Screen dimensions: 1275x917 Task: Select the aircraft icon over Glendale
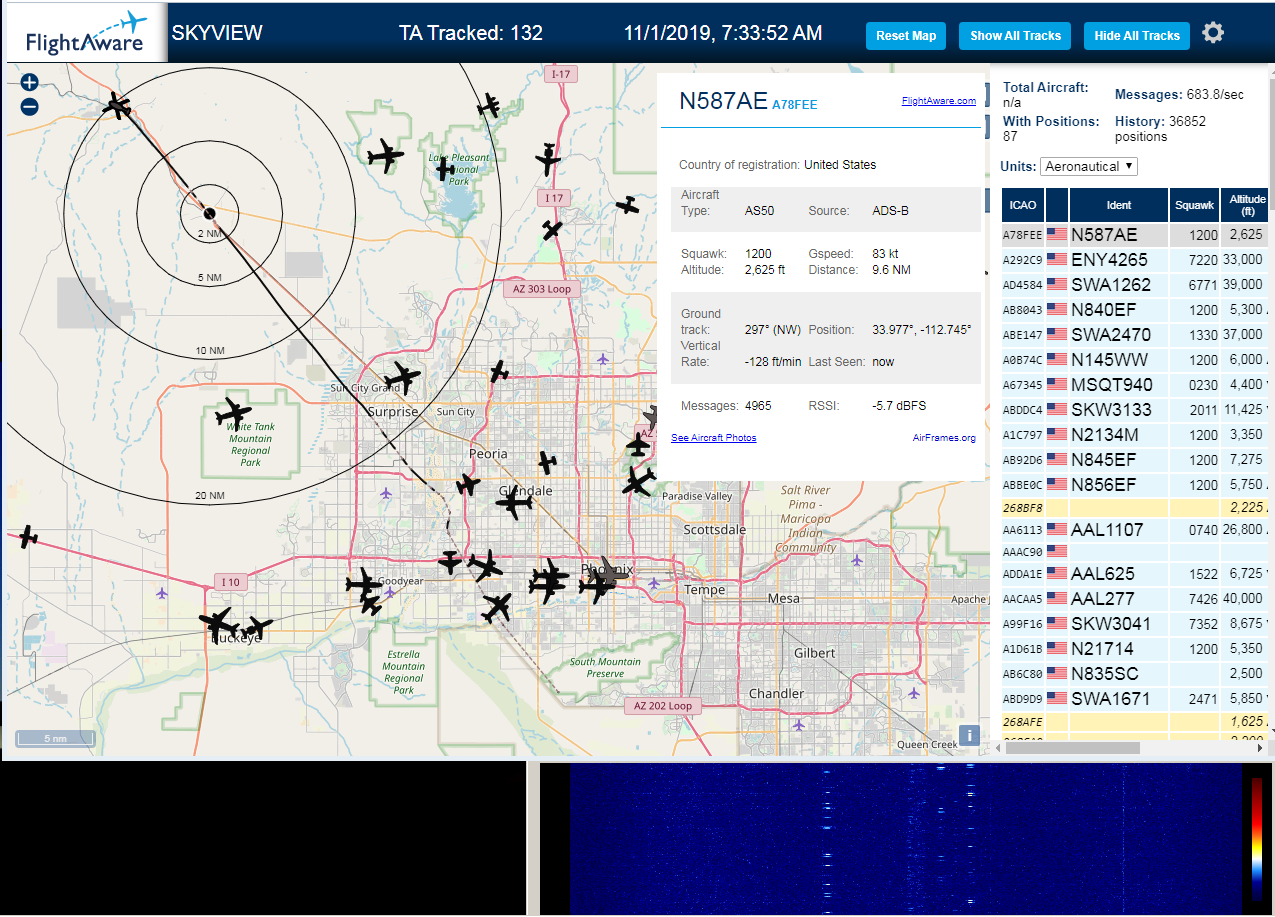tap(513, 503)
